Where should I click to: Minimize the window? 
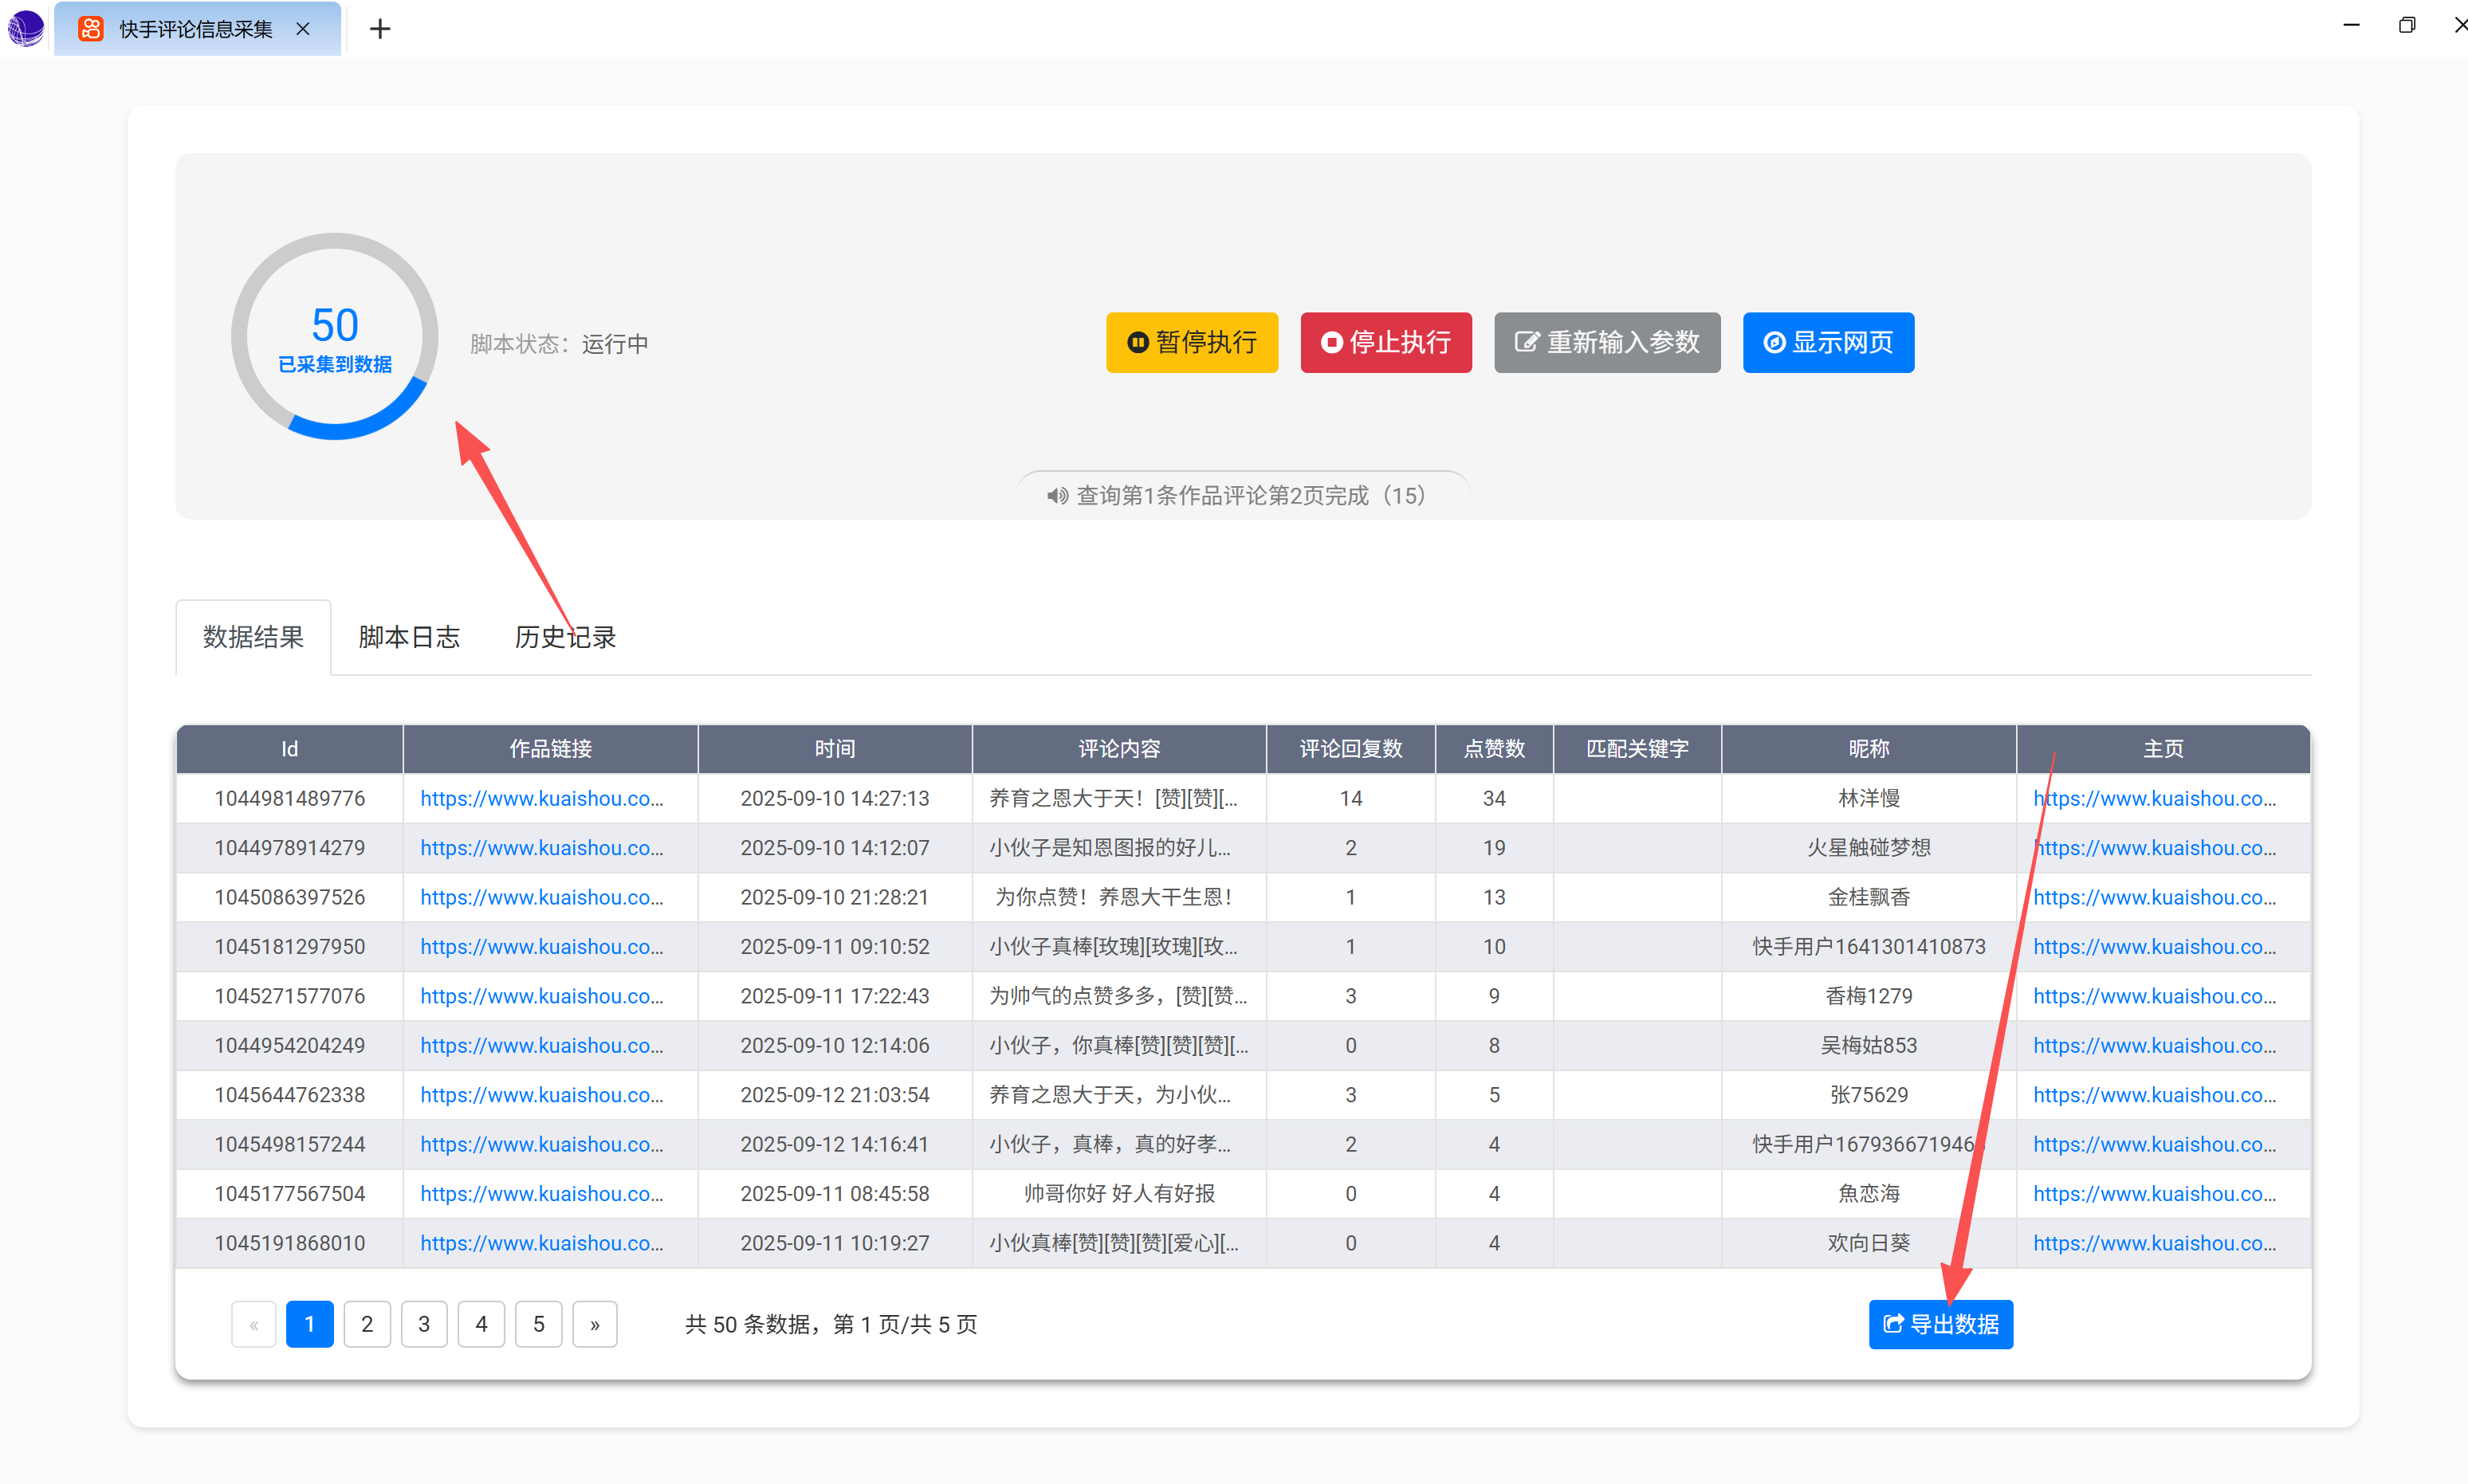click(x=2351, y=25)
